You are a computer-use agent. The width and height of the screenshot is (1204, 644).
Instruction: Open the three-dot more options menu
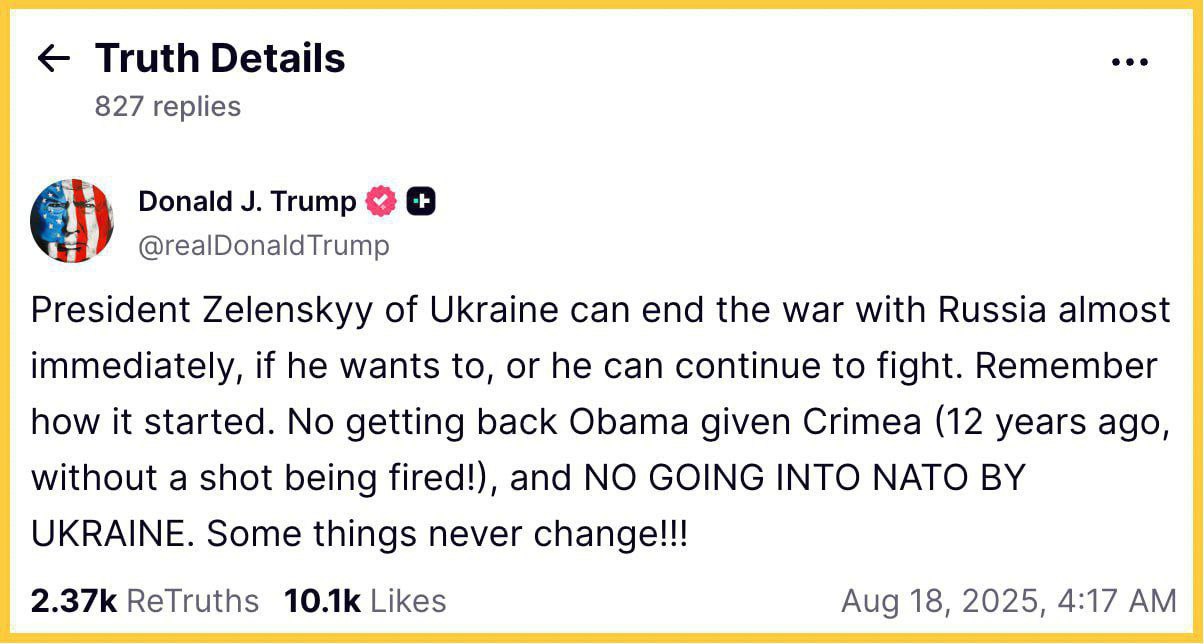[x=1129, y=63]
